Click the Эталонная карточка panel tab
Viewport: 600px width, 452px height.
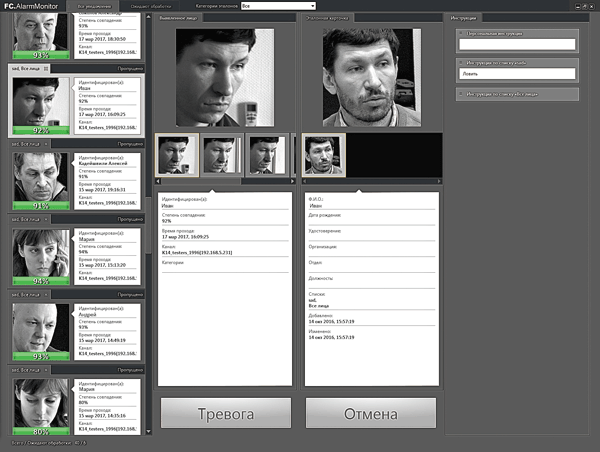[328, 18]
